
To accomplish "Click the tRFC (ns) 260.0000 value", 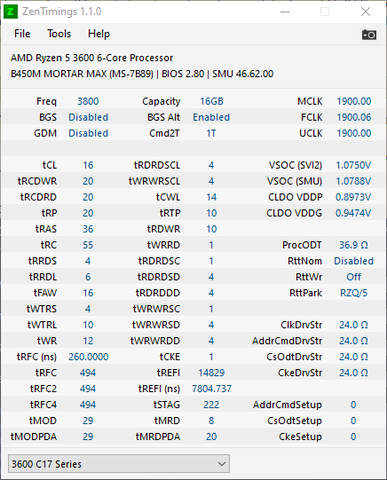I will point(88,357).
